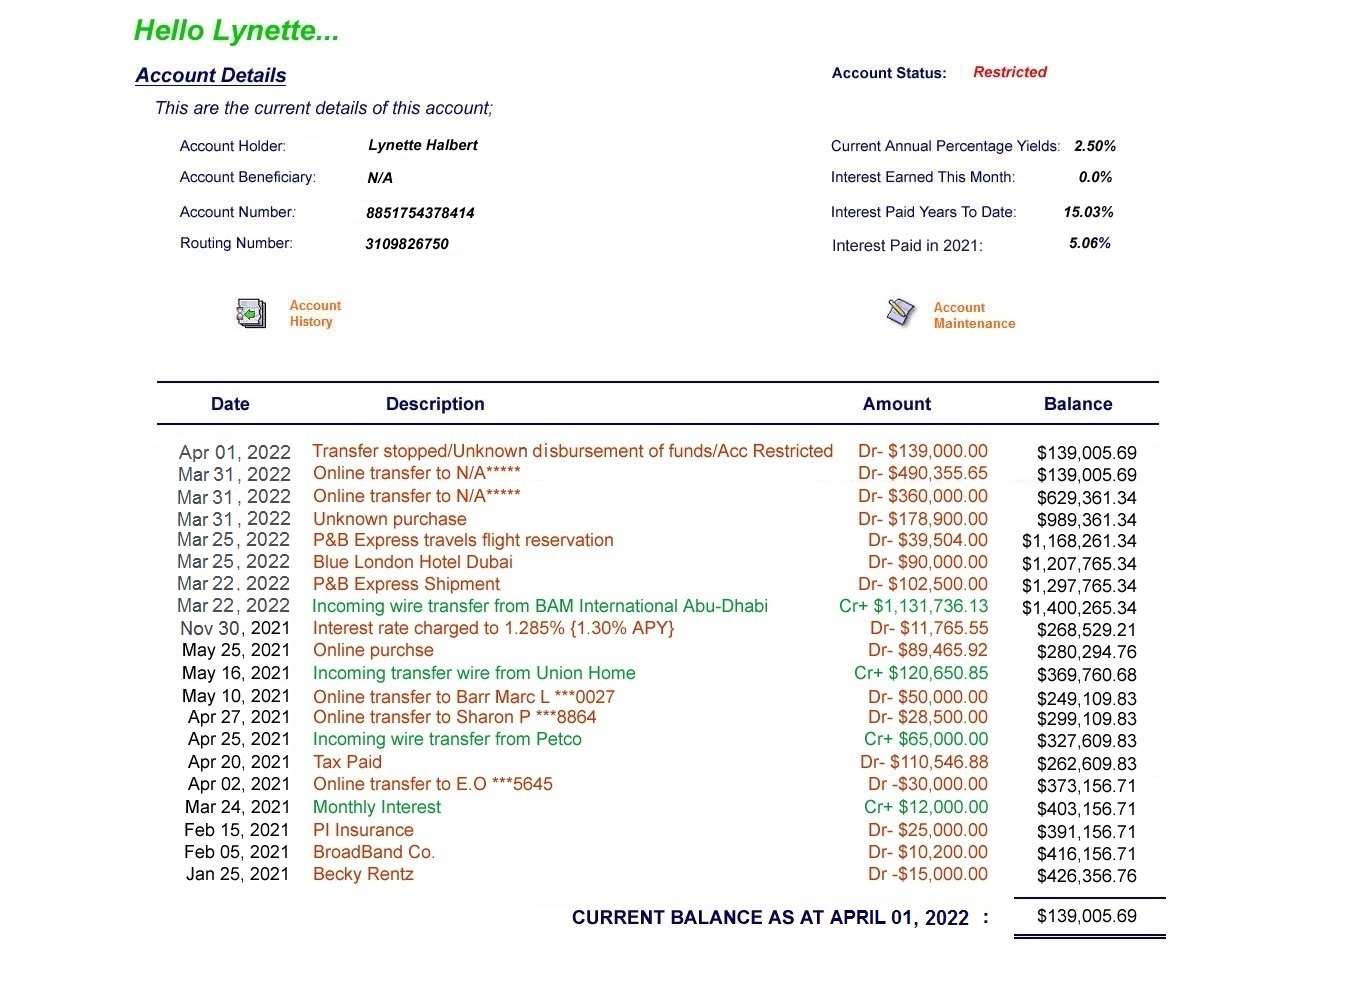This screenshot has width=1349, height=1000.
Task: Click the Incoming wire transfer from Petco
Action: click(x=447, y=739)
